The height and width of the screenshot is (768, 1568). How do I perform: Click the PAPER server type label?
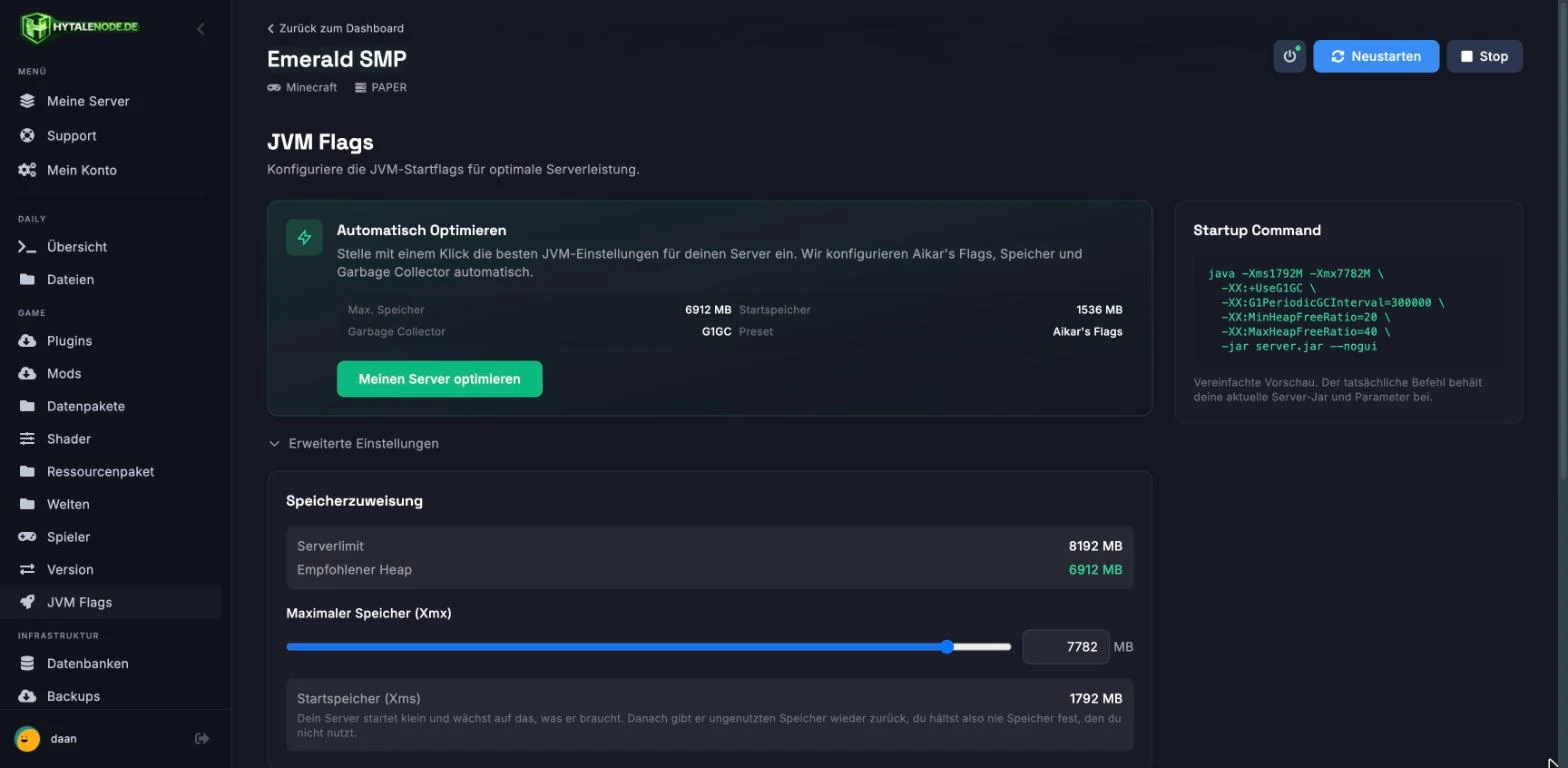pos(381,88)
